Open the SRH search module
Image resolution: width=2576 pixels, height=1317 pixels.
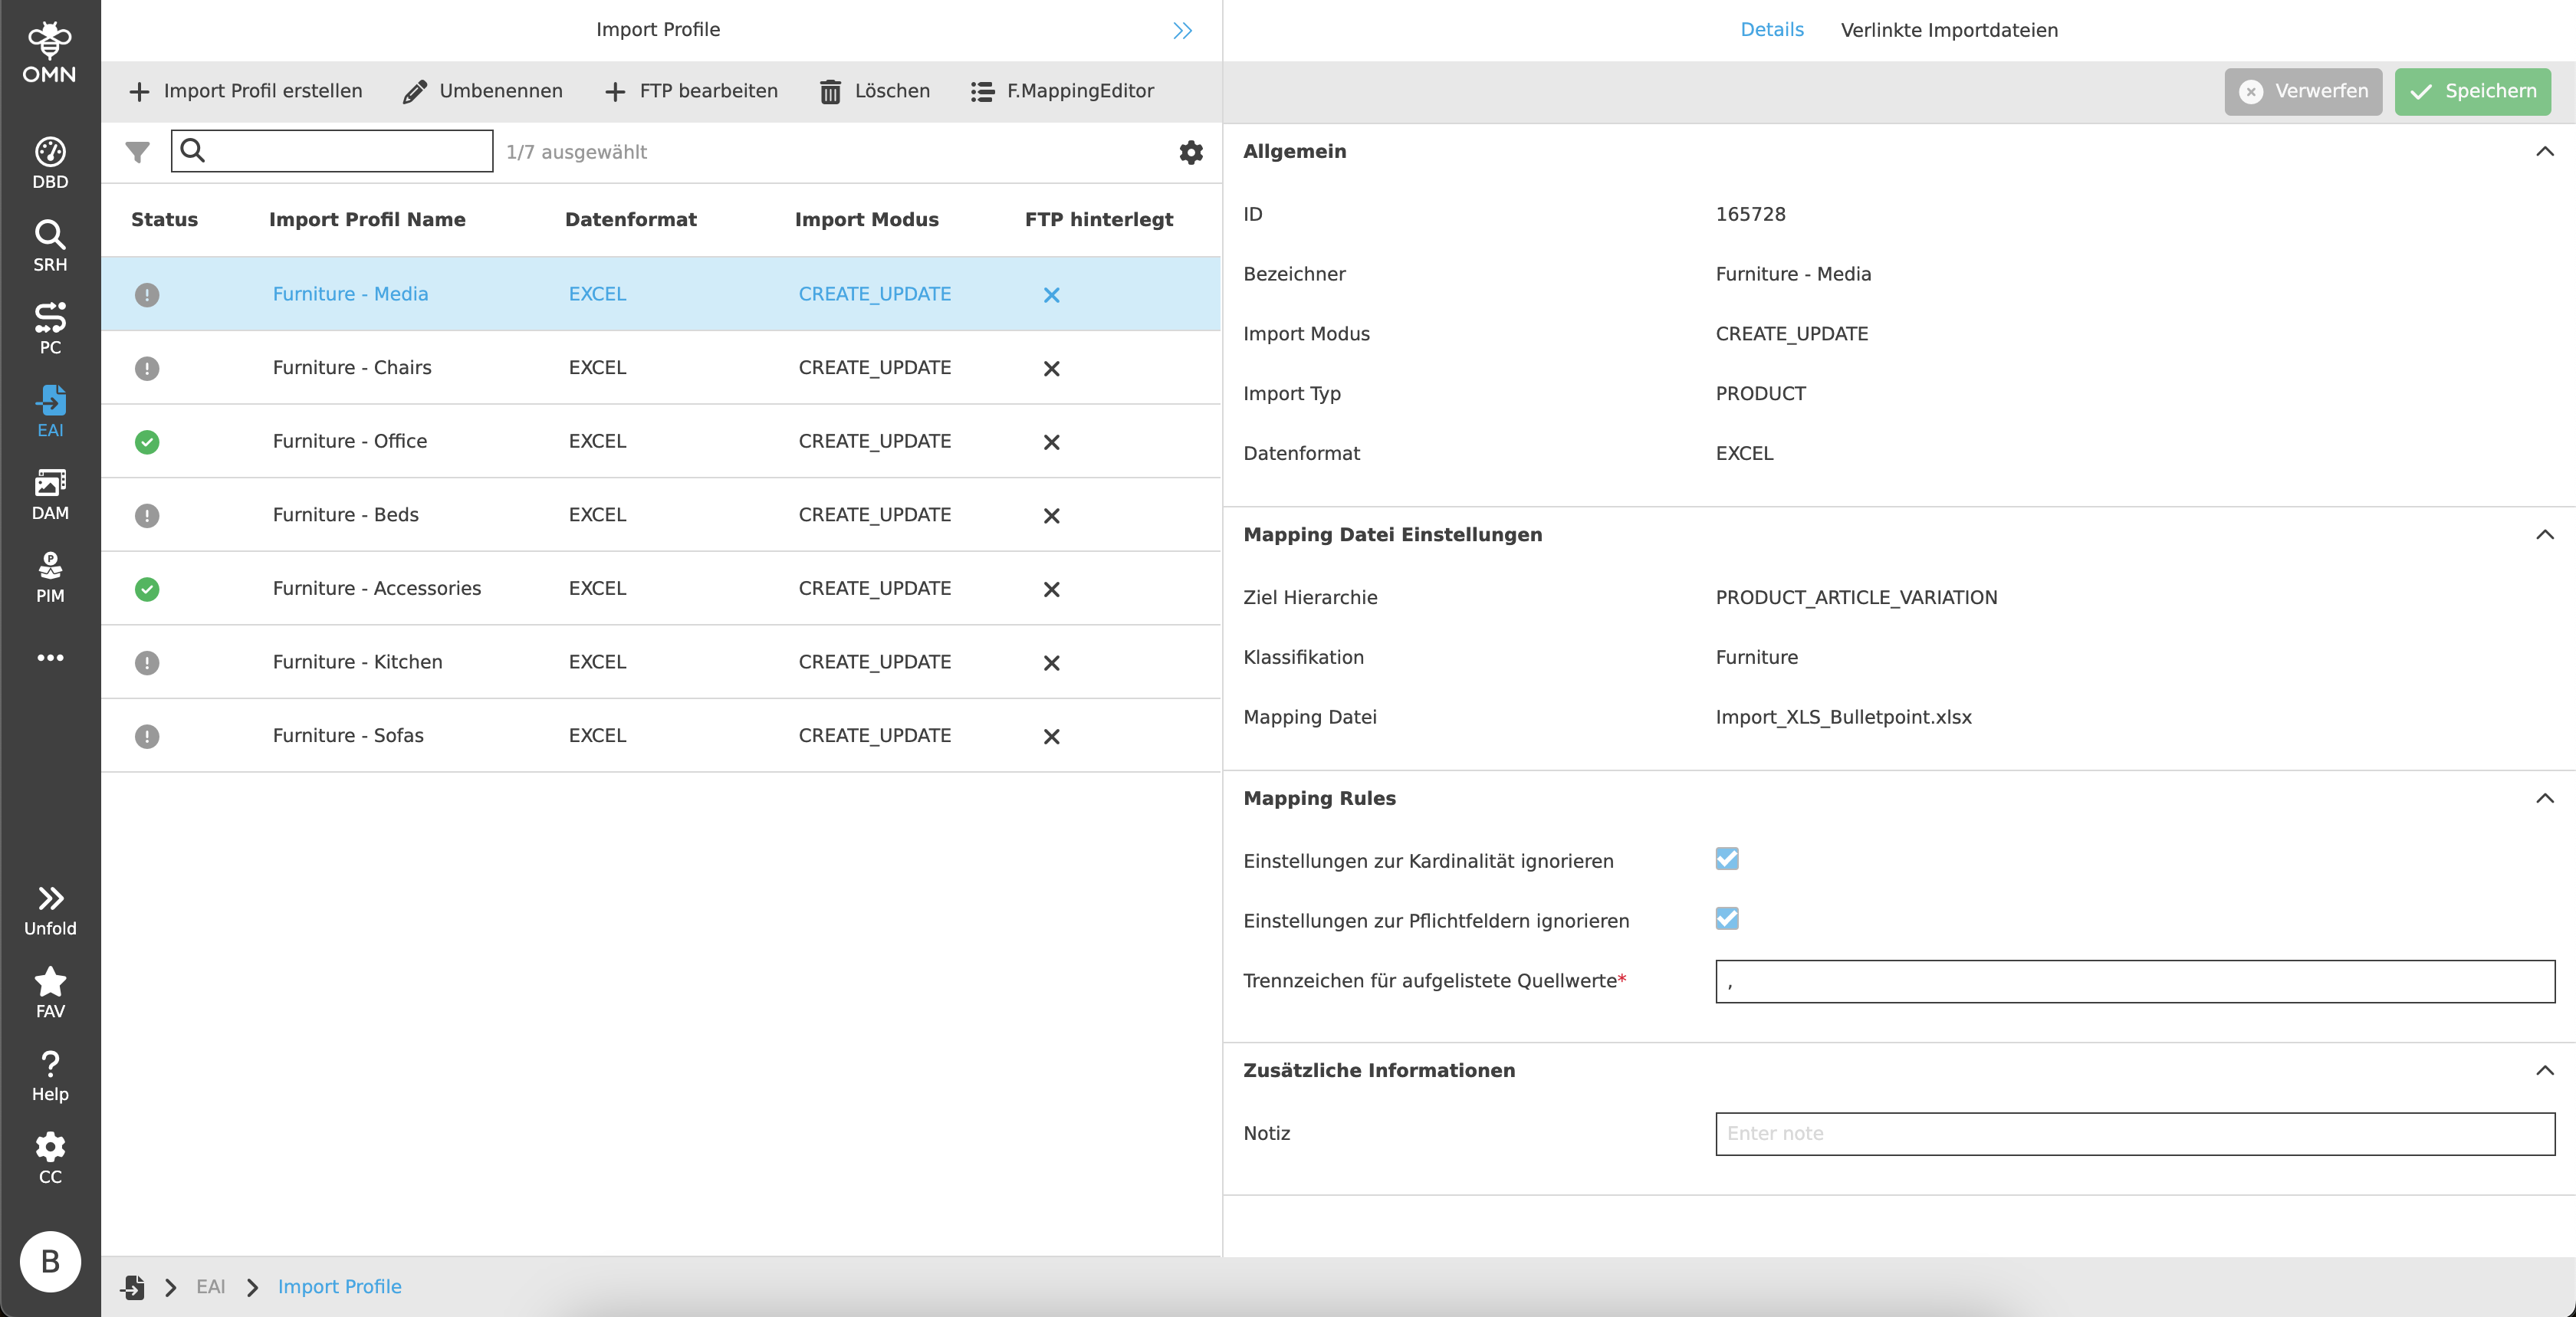tap(50, 245)
